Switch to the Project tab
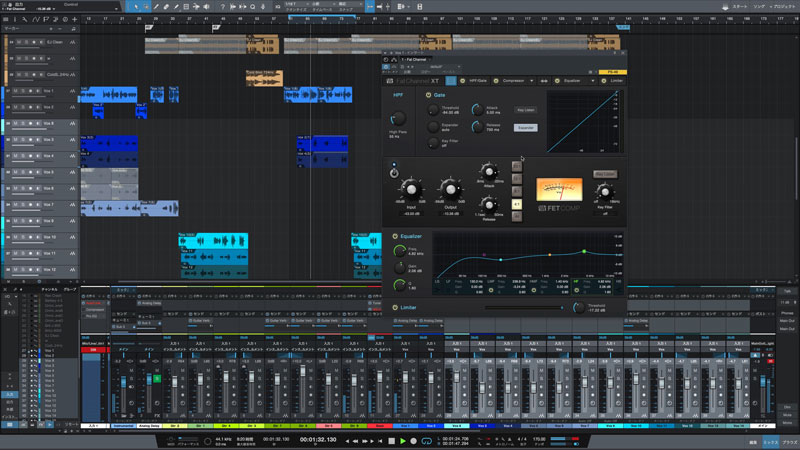Viewport: 800px width, 450px height. [785, 7]
